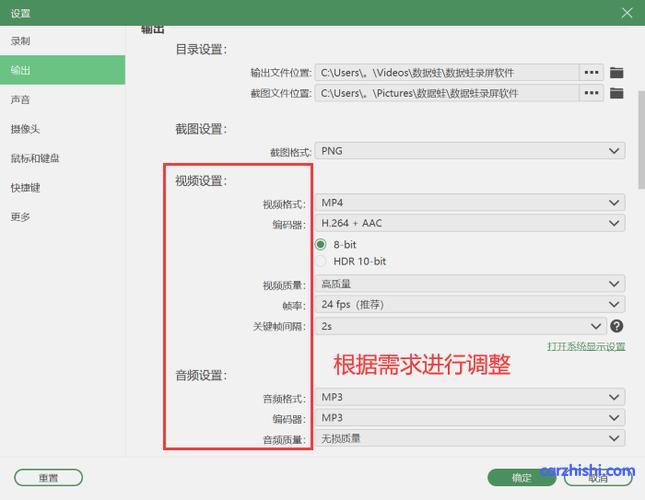Open the video format MP4 dropdown
The width and height of the screenshot is (645, 500).
tap(470, 203)
